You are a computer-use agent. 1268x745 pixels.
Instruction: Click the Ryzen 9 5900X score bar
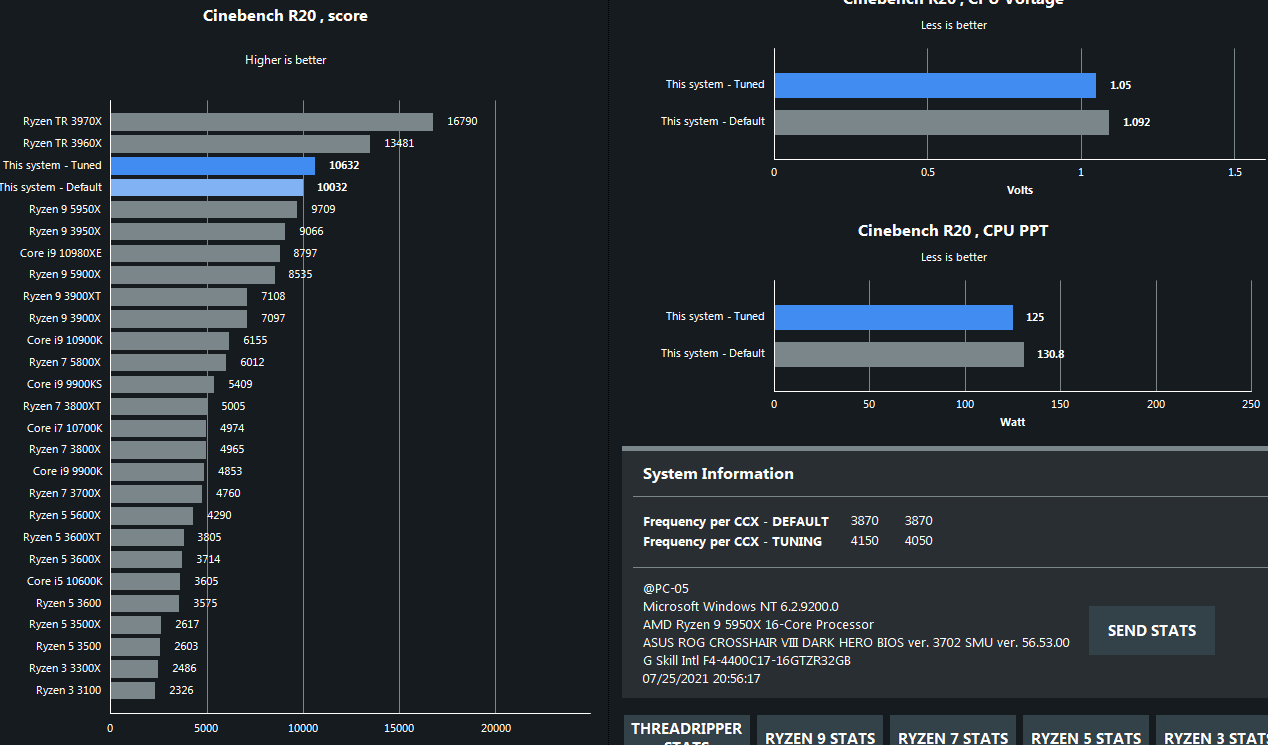(192, 274)
